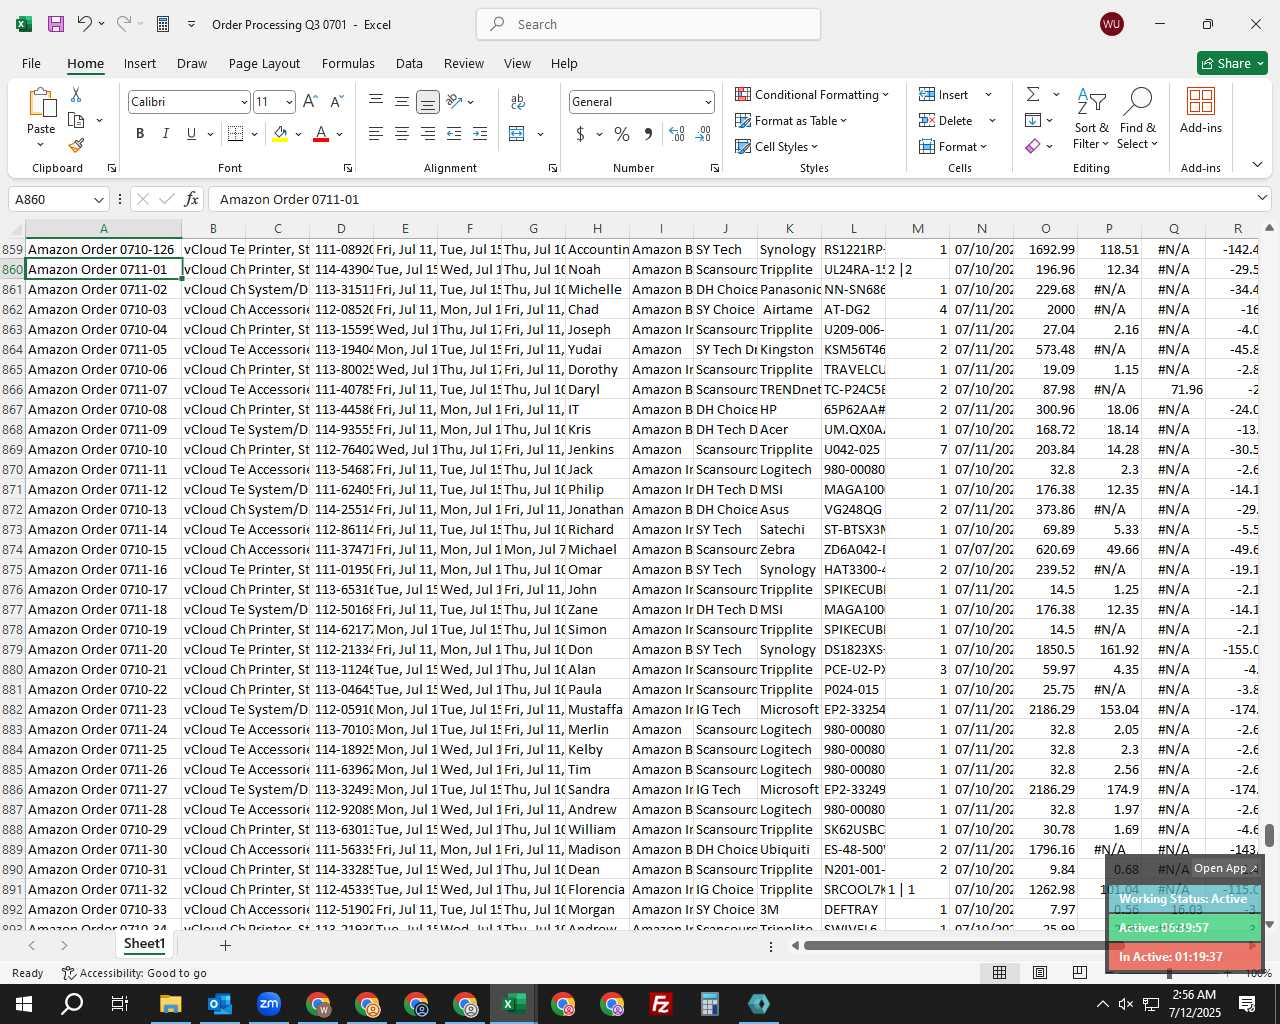Viewport: 1280px width, 1024px height.
Task: Toggle Wrap Text button
Action: [x=518, y=102]
